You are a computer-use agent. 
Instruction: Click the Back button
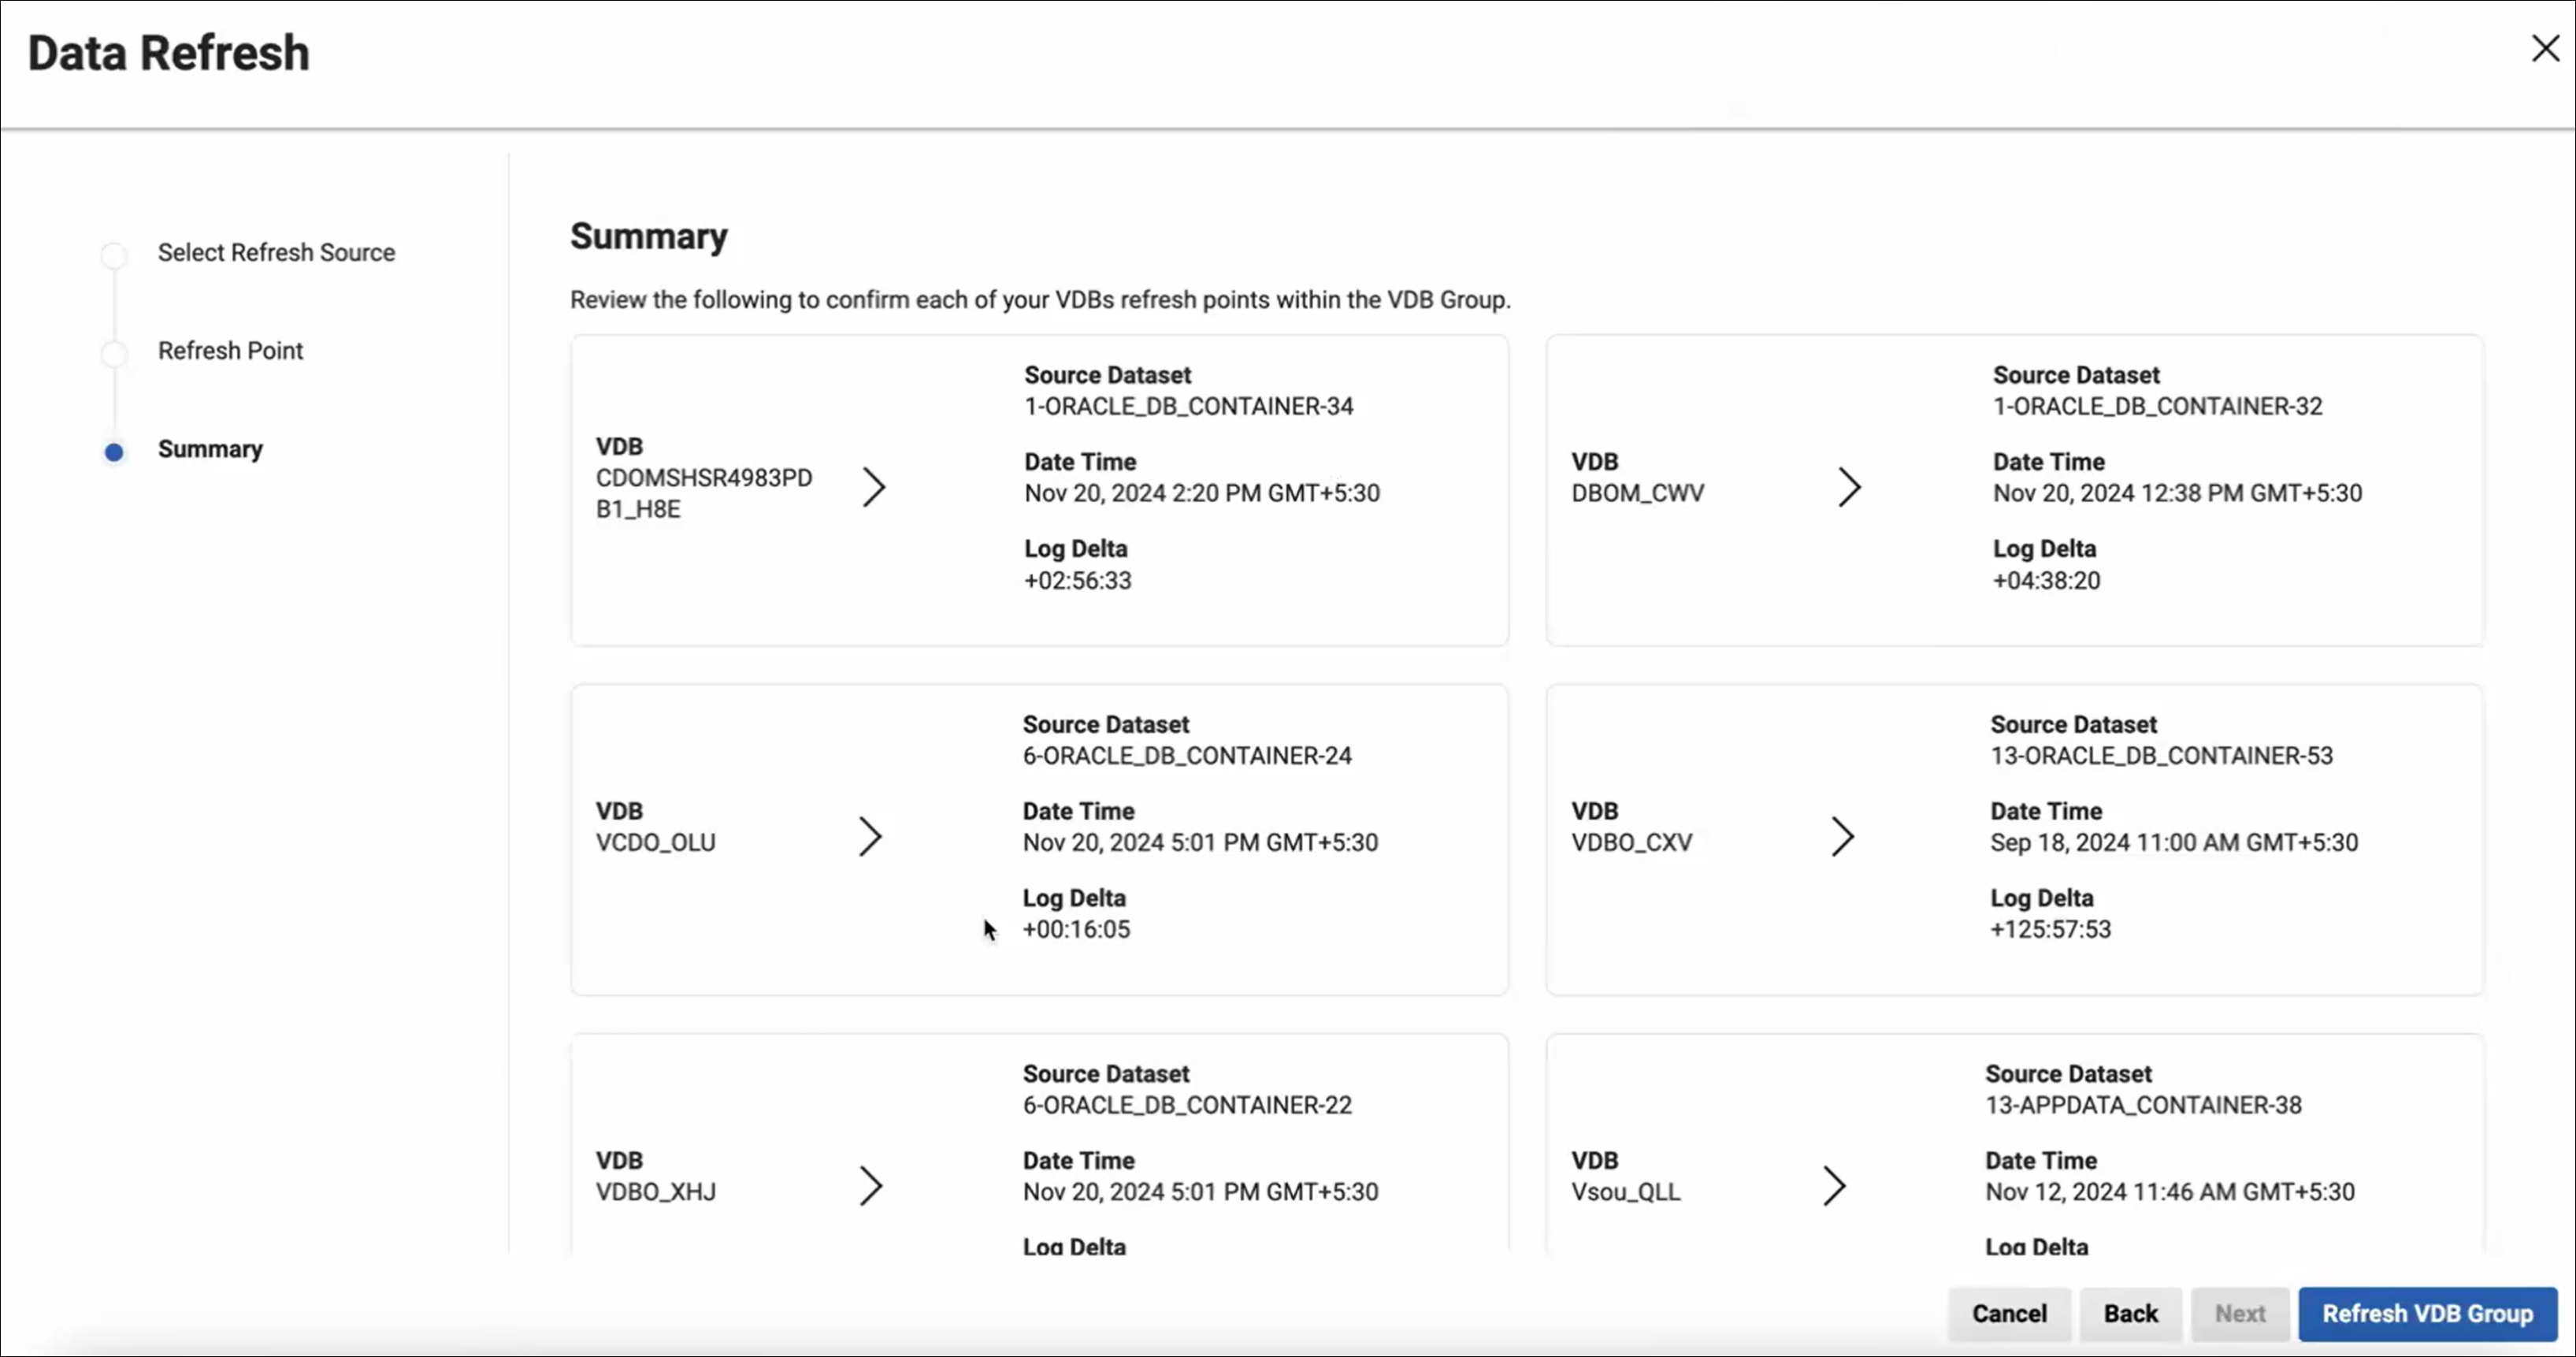2130,1313
